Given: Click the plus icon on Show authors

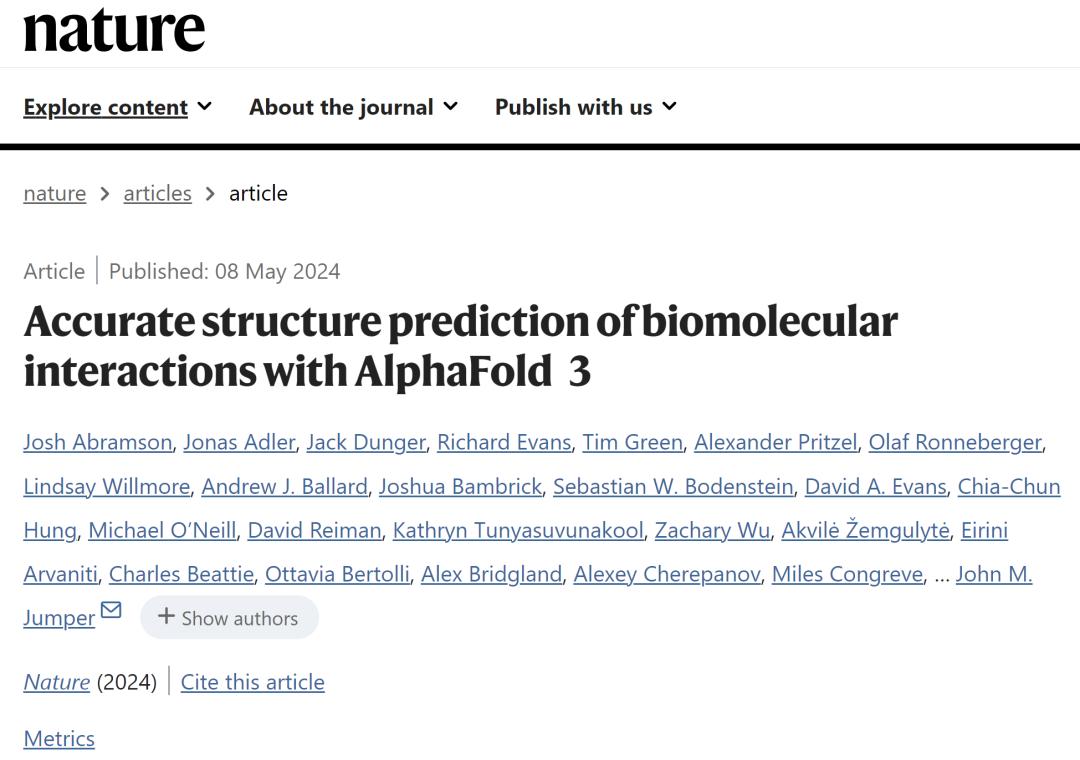Looking at the screenshot, I should (167, 617).
